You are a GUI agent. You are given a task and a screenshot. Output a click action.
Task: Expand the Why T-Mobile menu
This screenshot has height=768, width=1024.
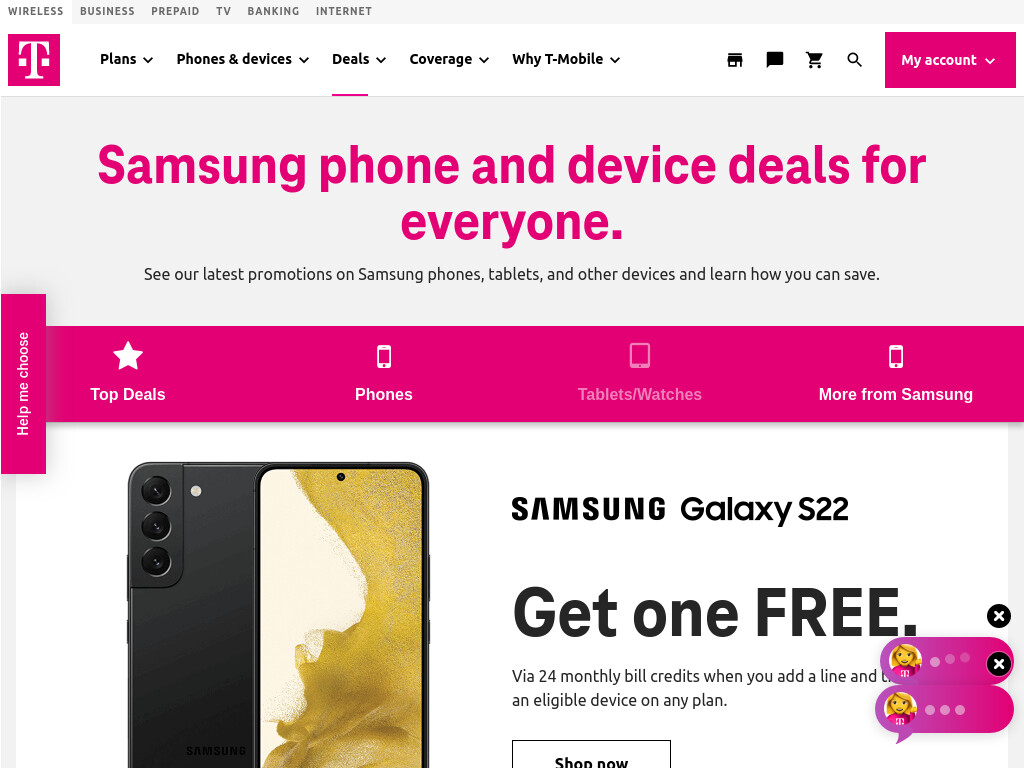pyautogui.click(x=566, y=59)
